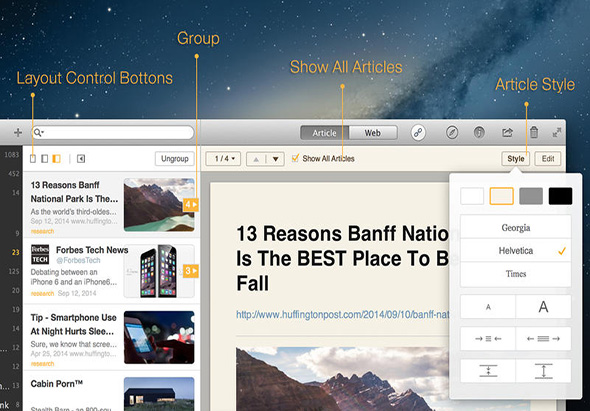Image resolution: width=590 pixels, height=411 pixels.
Task: Choose the gray background swatch
Action: [531, 196]
